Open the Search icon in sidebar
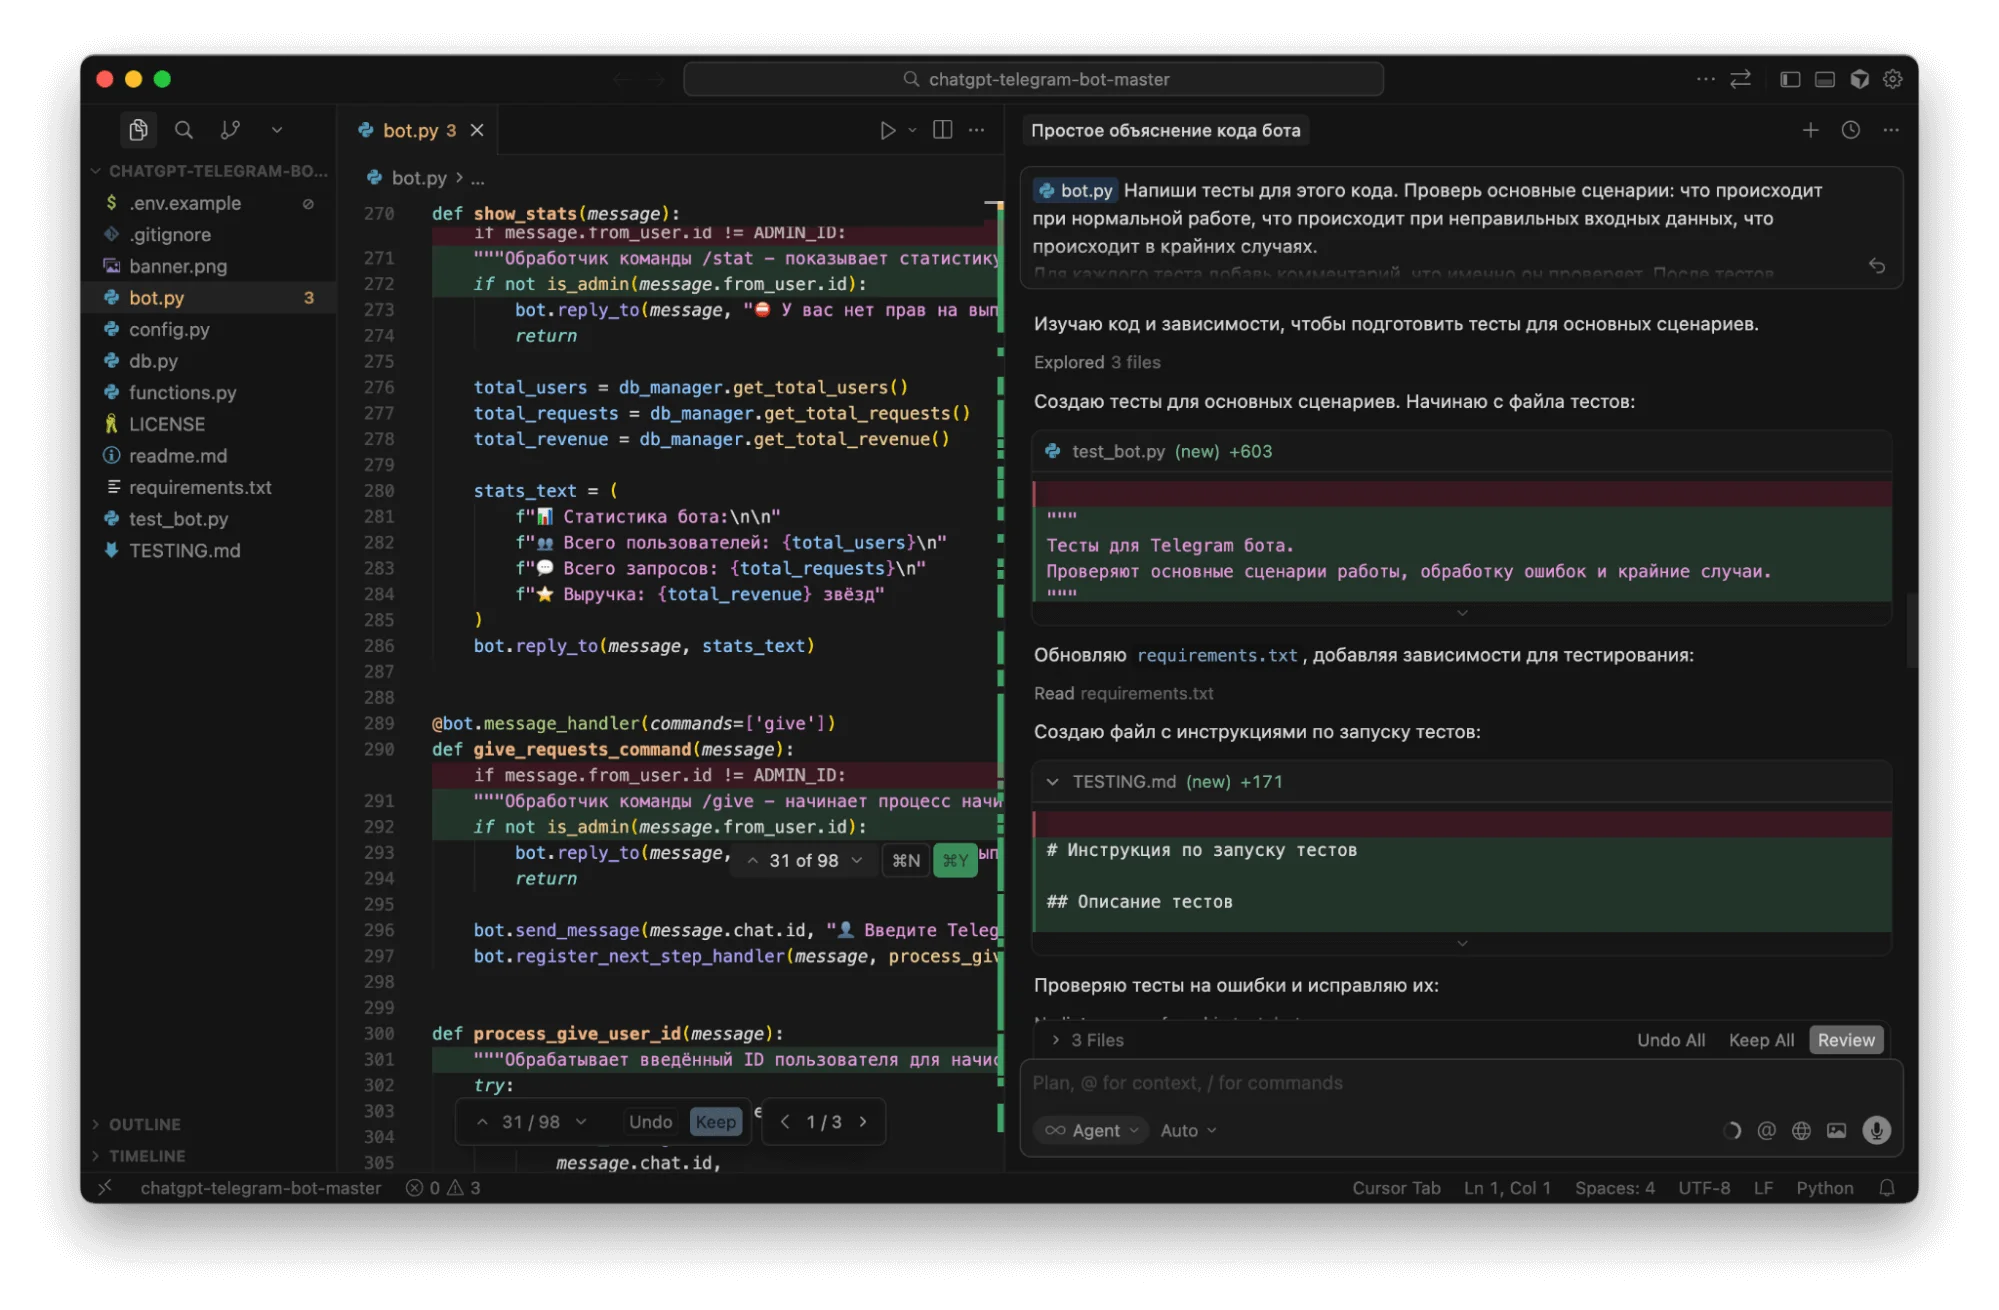Image resolution: width=1999 pixels, height=1310 pixels. coord(184,130)
